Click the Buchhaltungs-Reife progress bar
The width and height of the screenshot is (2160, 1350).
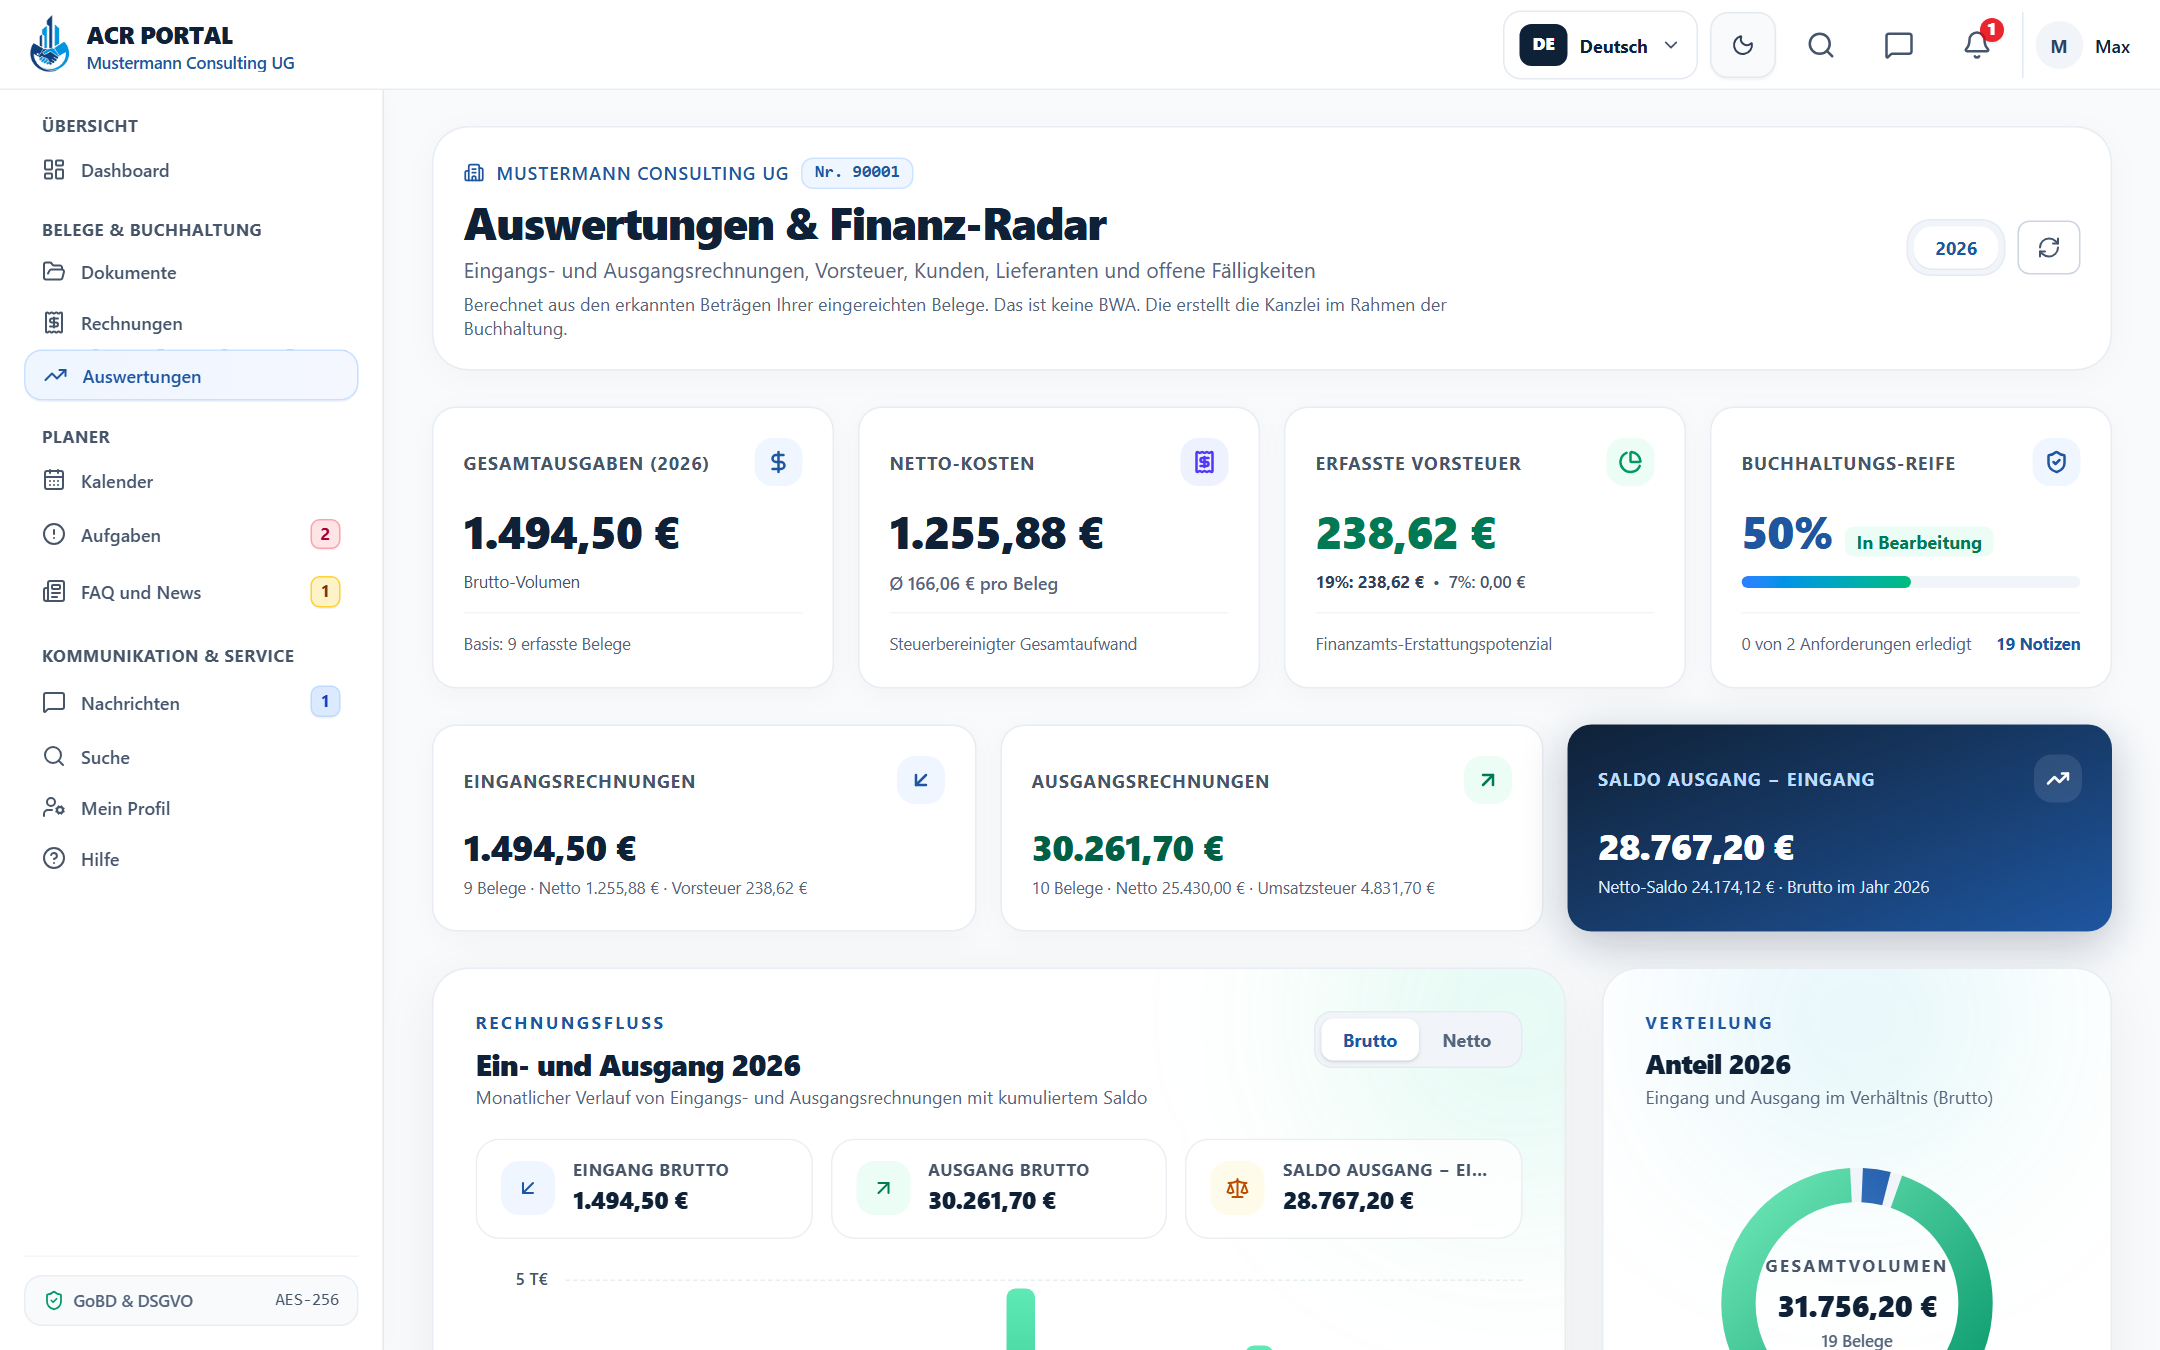tap(1910, 582)
